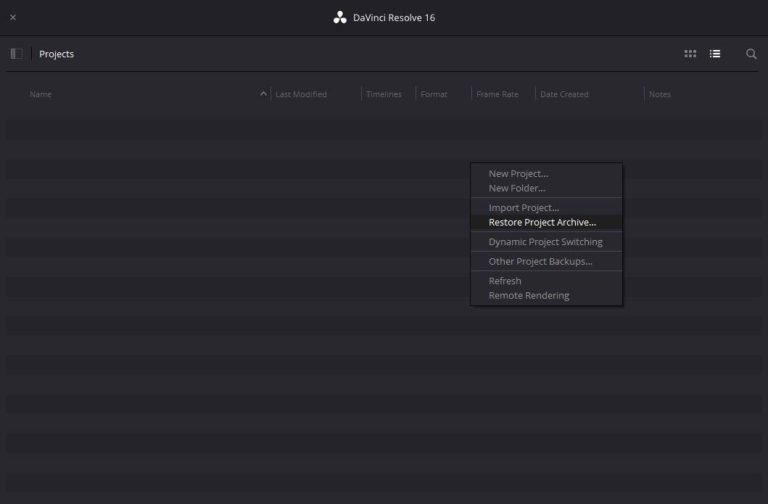Sort projects by Last Modified column
This screenshot has height=504, width=768.
tap(301, 94)
